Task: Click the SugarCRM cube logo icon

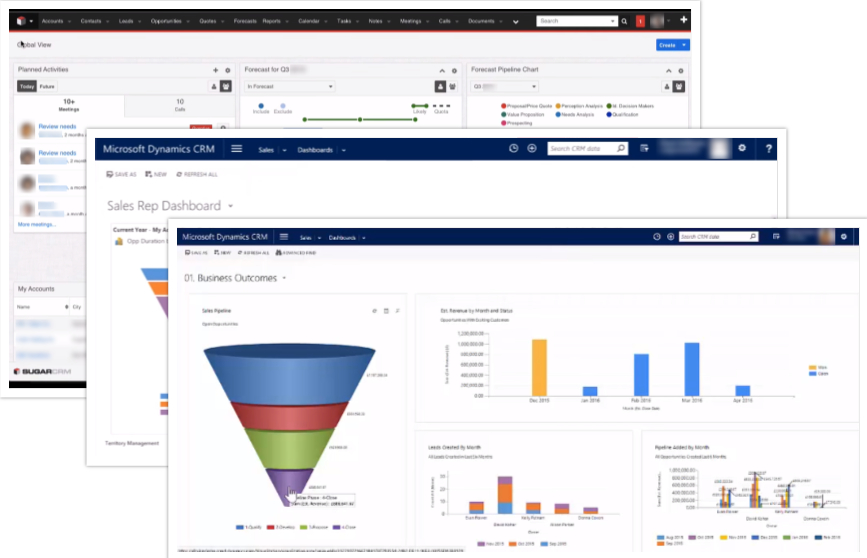Action: point(21,21)
